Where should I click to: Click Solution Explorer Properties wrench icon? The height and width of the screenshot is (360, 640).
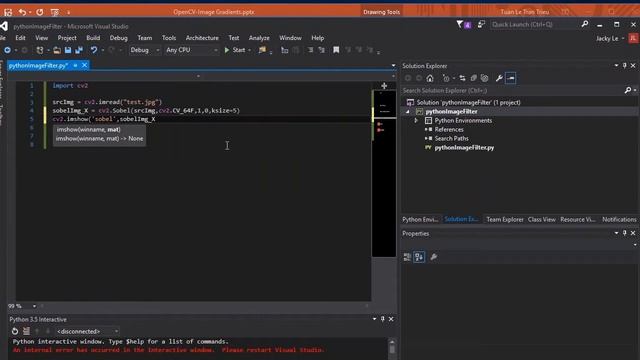tap(499, 78)
